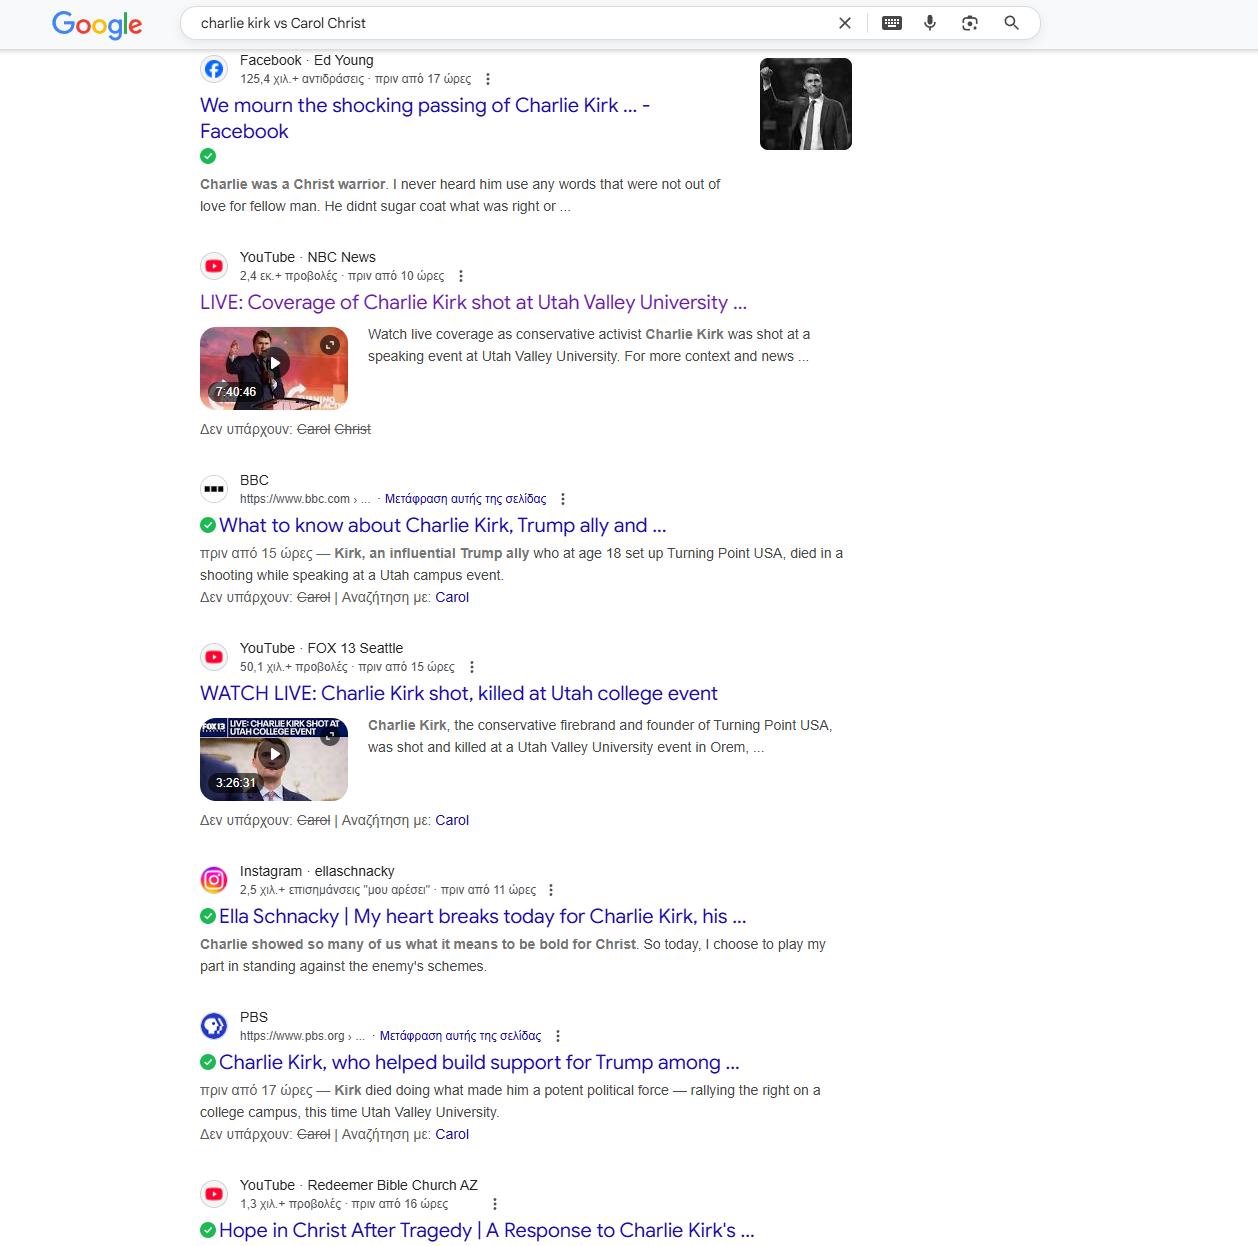Open more options for PBS result

click(x=558, y=1036)
